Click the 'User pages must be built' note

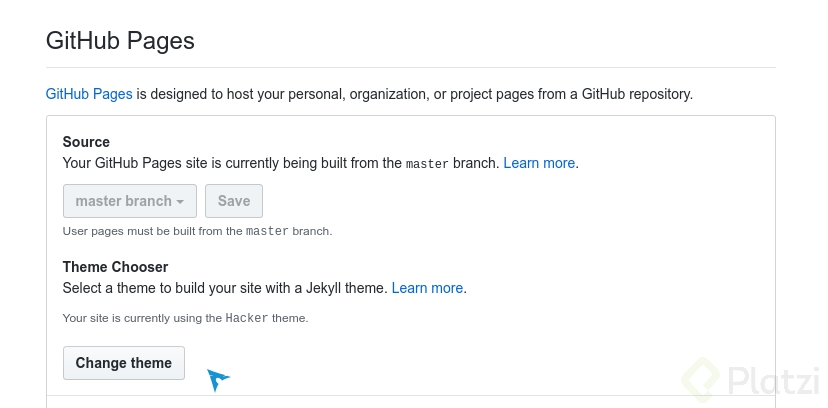197,231
